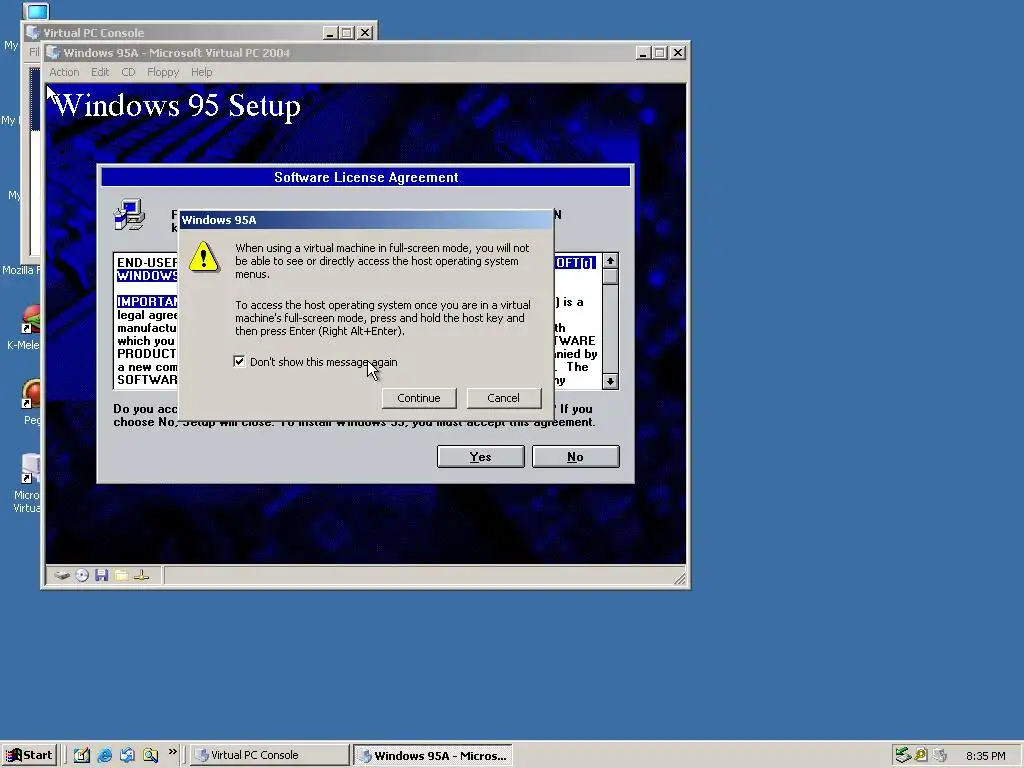
Task: Click the desktop icon above Virtual PC Console
Action: coord(37,11)
